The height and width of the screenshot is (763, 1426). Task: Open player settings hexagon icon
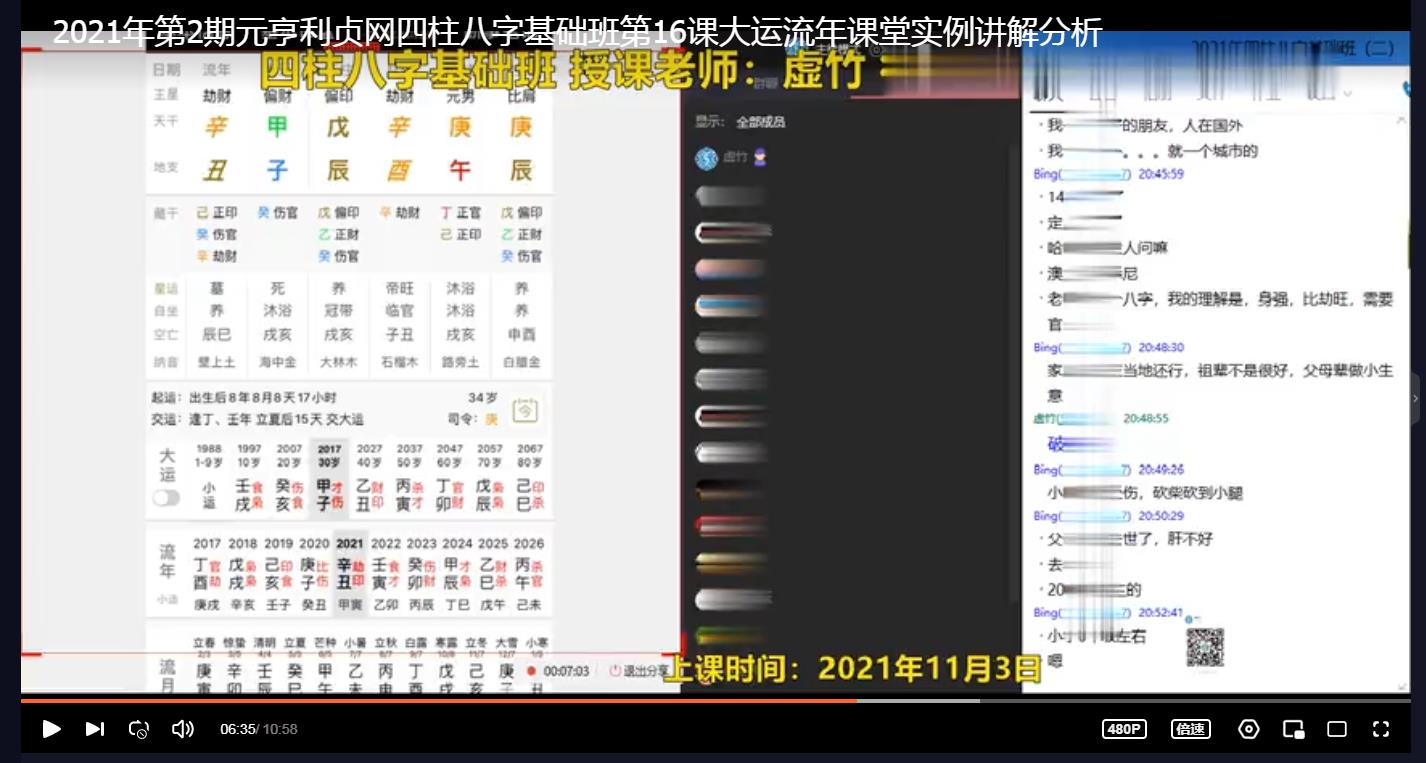[x=1248, y=729]
